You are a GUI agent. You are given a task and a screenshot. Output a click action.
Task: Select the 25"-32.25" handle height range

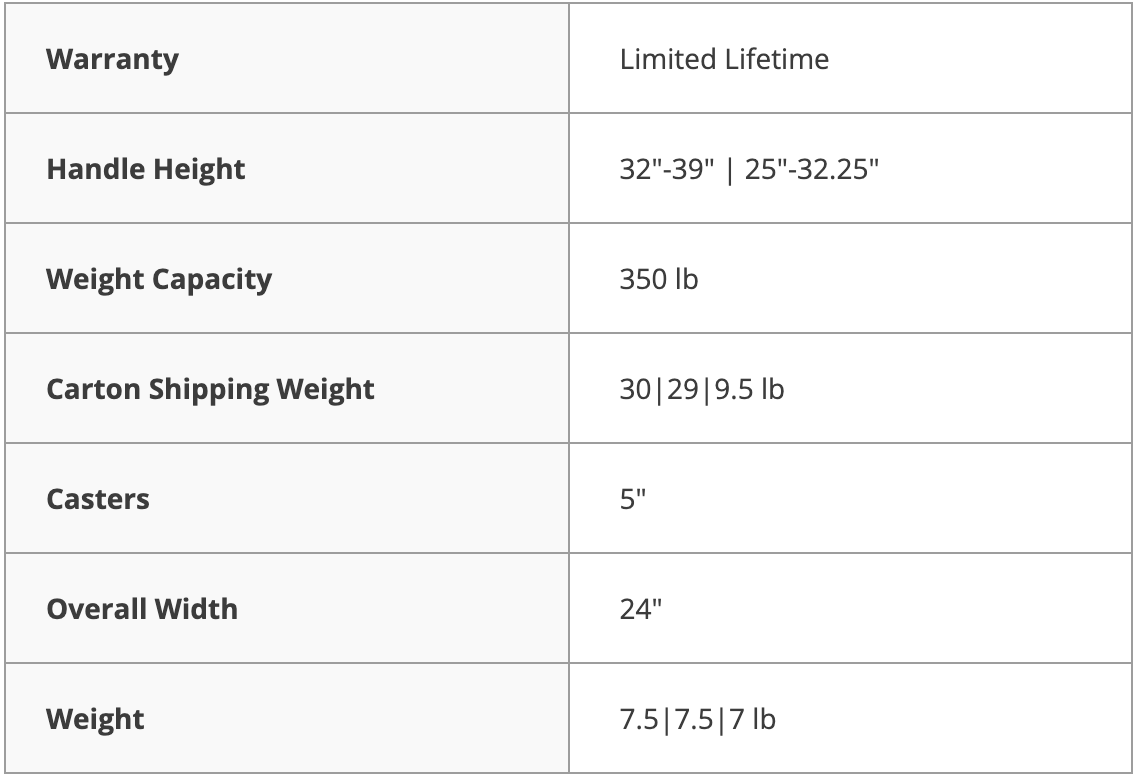811,169
